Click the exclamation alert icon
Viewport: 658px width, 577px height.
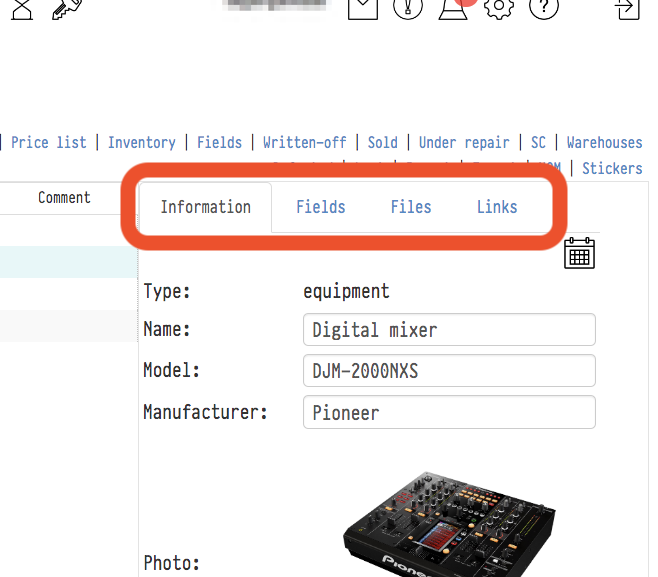[408, 7]
